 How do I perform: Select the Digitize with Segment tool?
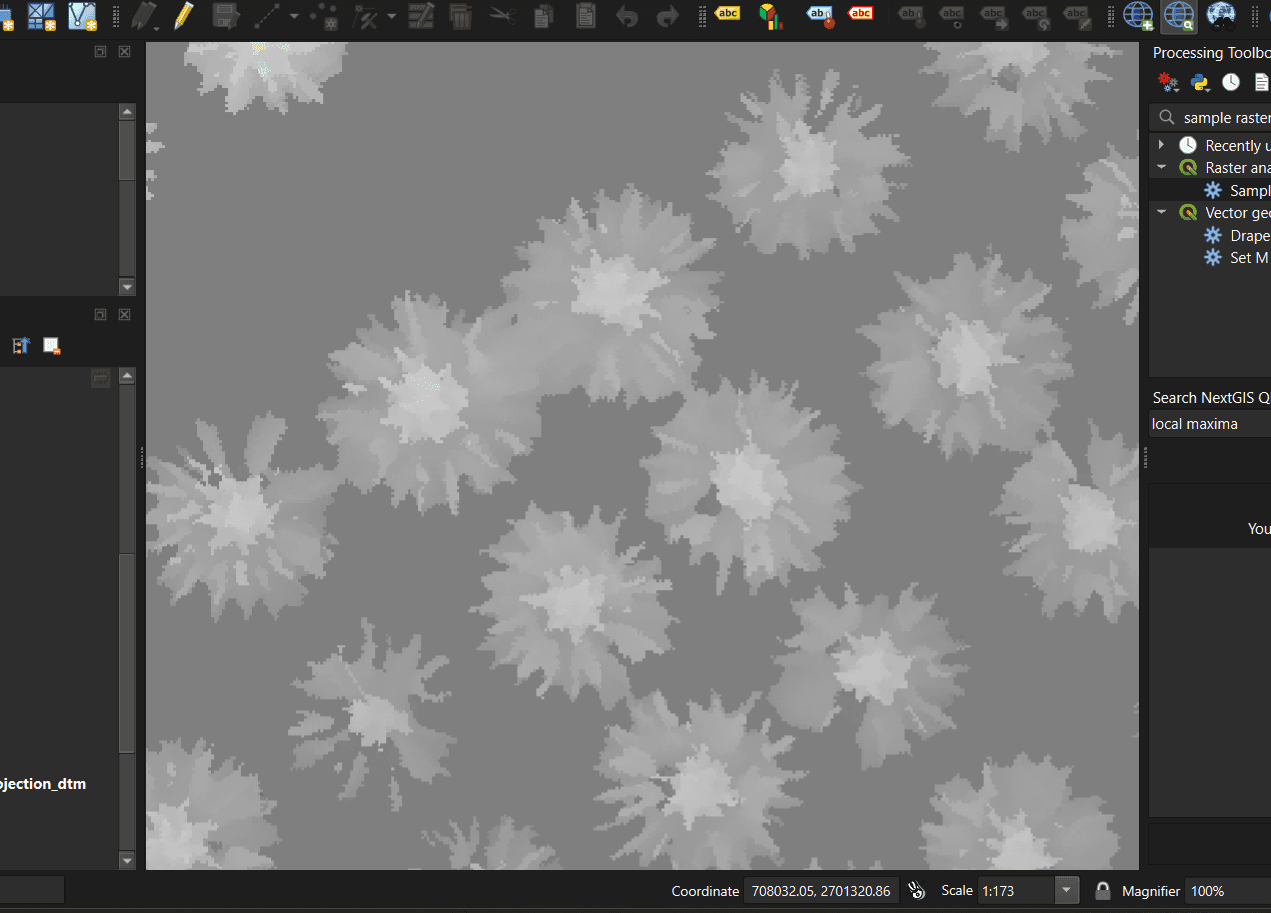(268, 14)
